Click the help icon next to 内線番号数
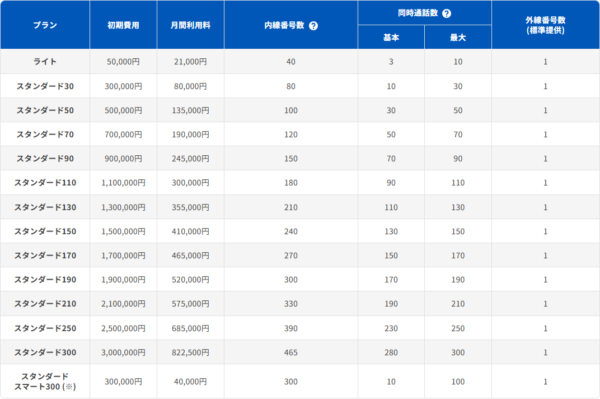 tap(313, 26)
